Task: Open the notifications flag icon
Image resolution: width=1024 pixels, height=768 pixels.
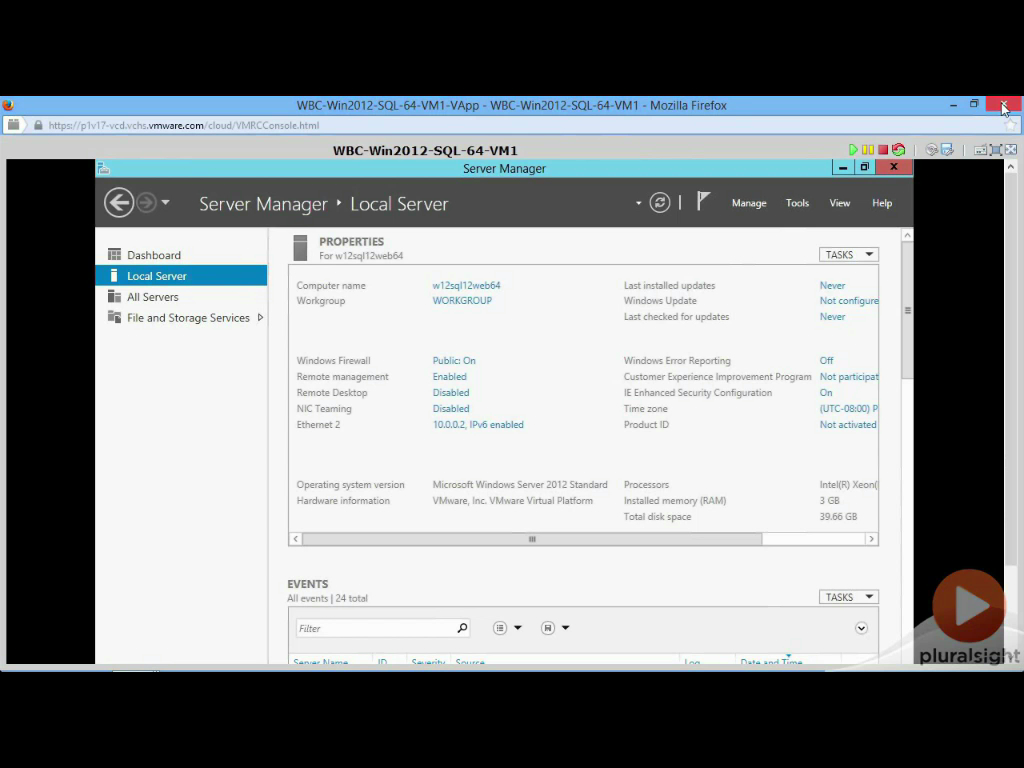Action: [703, 202]
